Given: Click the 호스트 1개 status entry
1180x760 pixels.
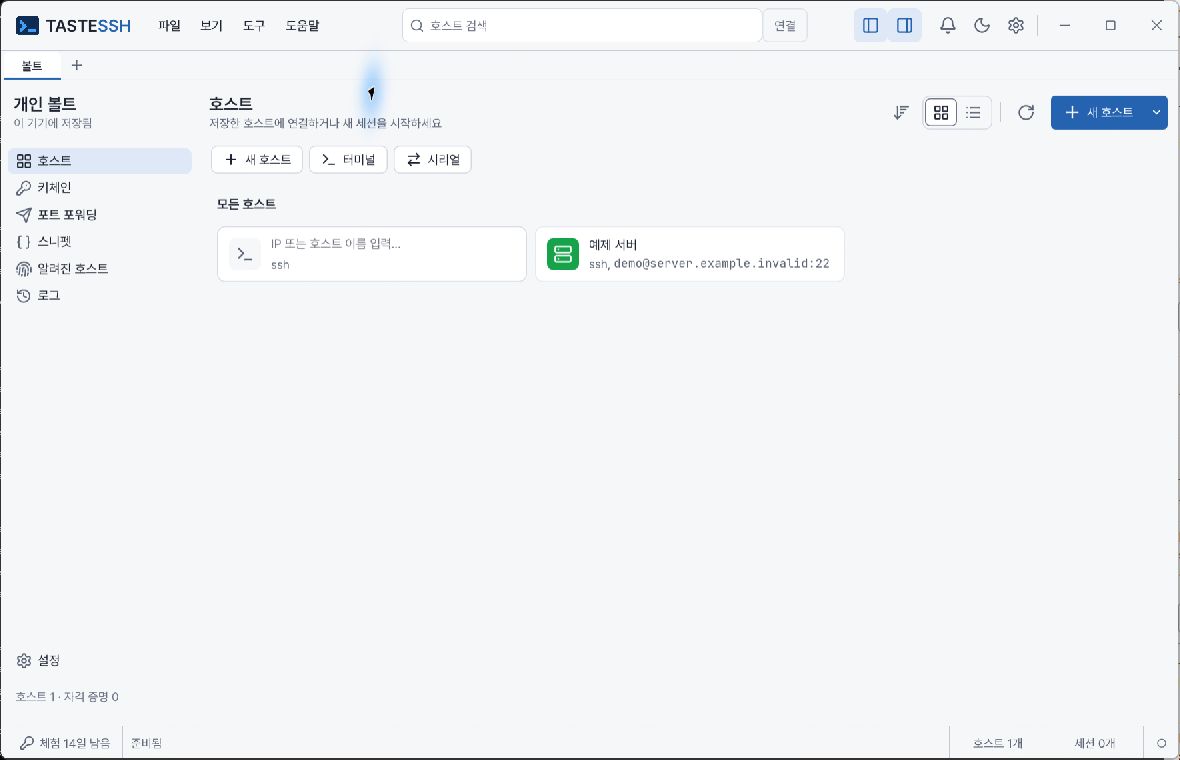Looking at the screenshot, I should point(997,743).
